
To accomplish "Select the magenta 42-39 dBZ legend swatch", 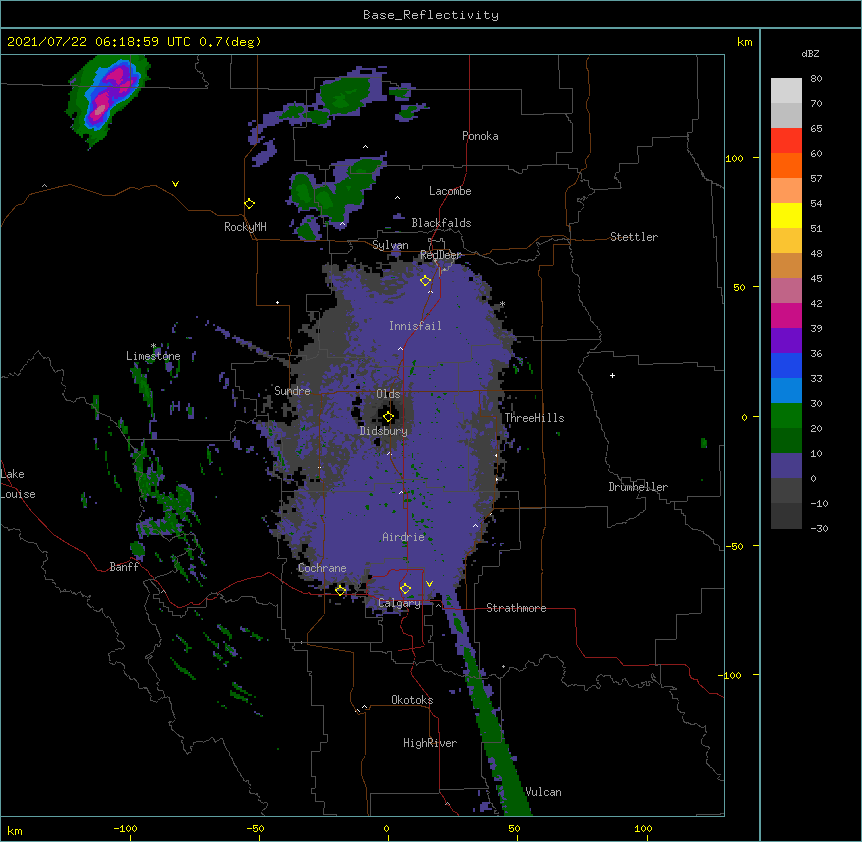I will click(786, 315).
